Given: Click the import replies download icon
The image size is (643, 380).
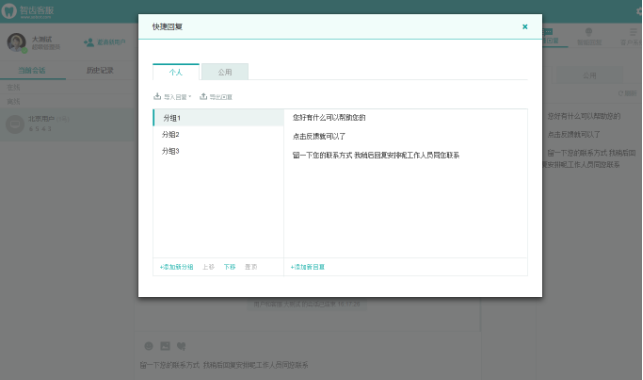Looking at the screenshot, I should pos(157,96).
